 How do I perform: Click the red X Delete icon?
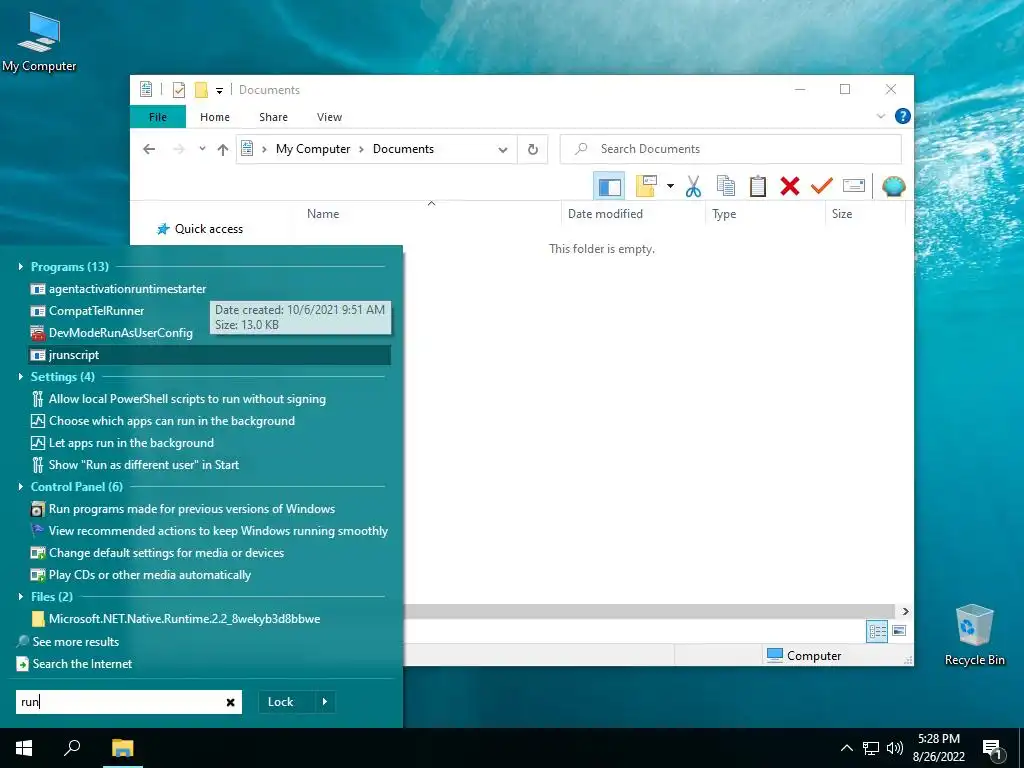pyautogui.click(x=790, y=186)
